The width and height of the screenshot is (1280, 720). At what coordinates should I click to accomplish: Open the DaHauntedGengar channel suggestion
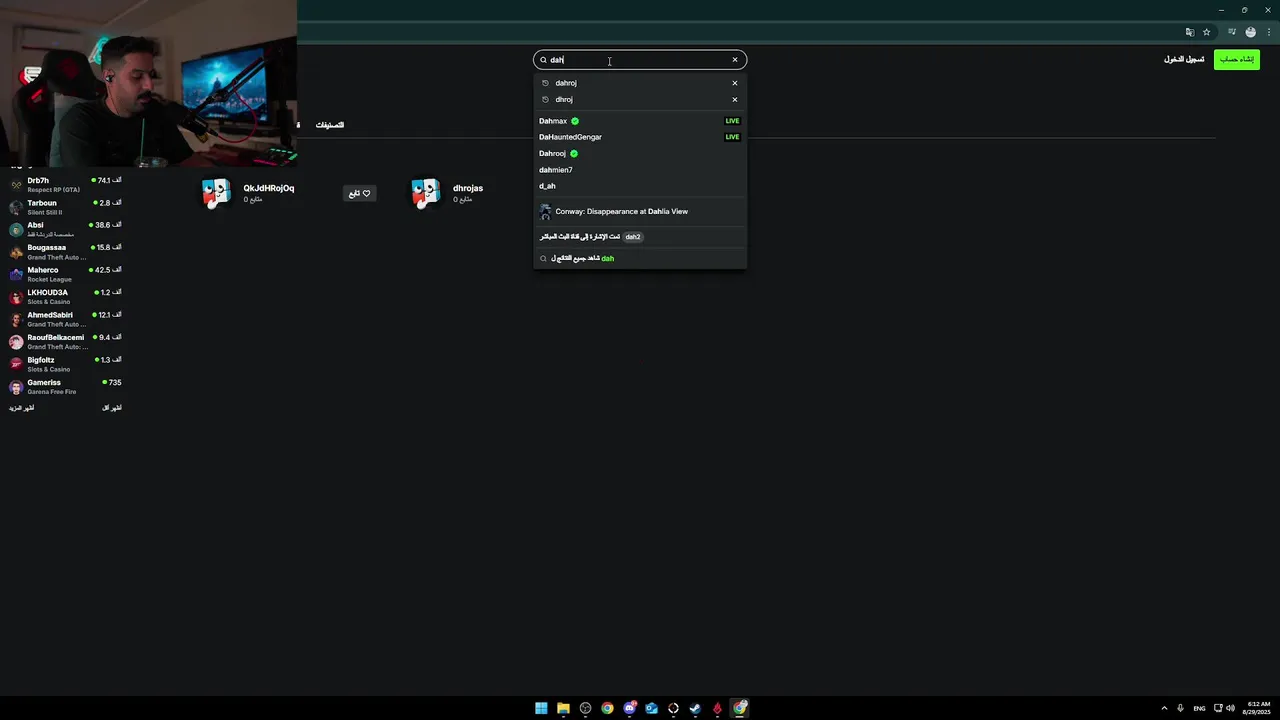640,137
